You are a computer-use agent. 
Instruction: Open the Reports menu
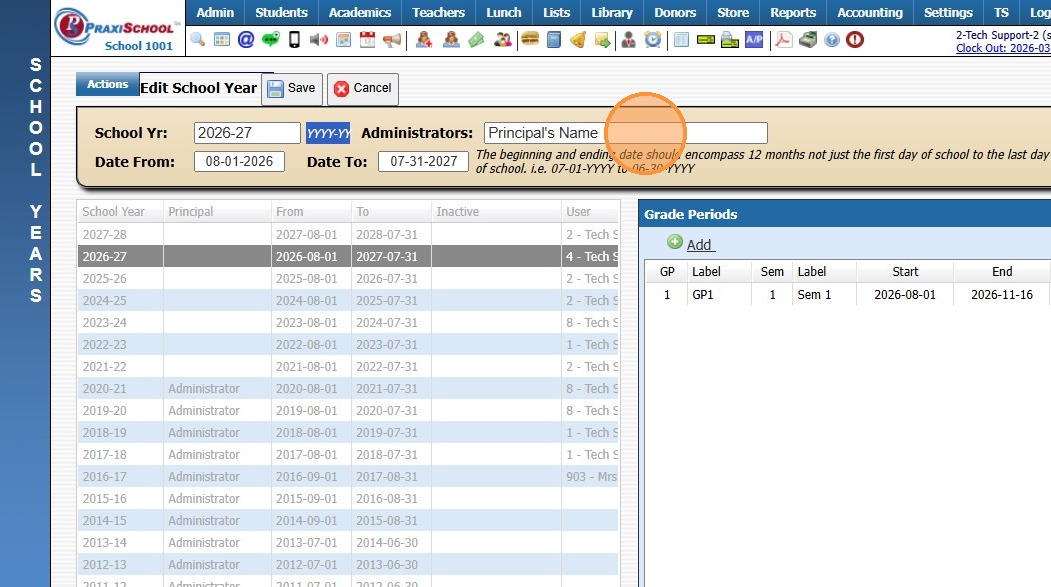point(793,13)
